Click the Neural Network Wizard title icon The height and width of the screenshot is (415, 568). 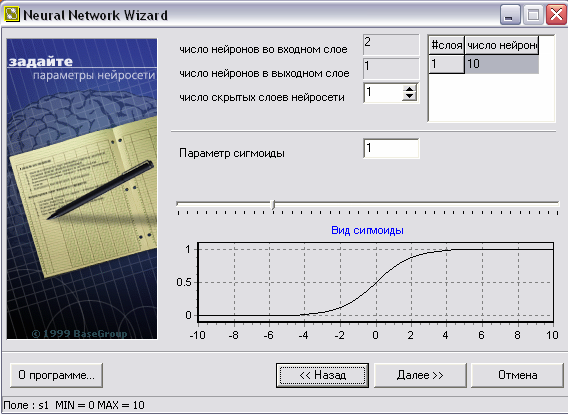pos(11,15)
